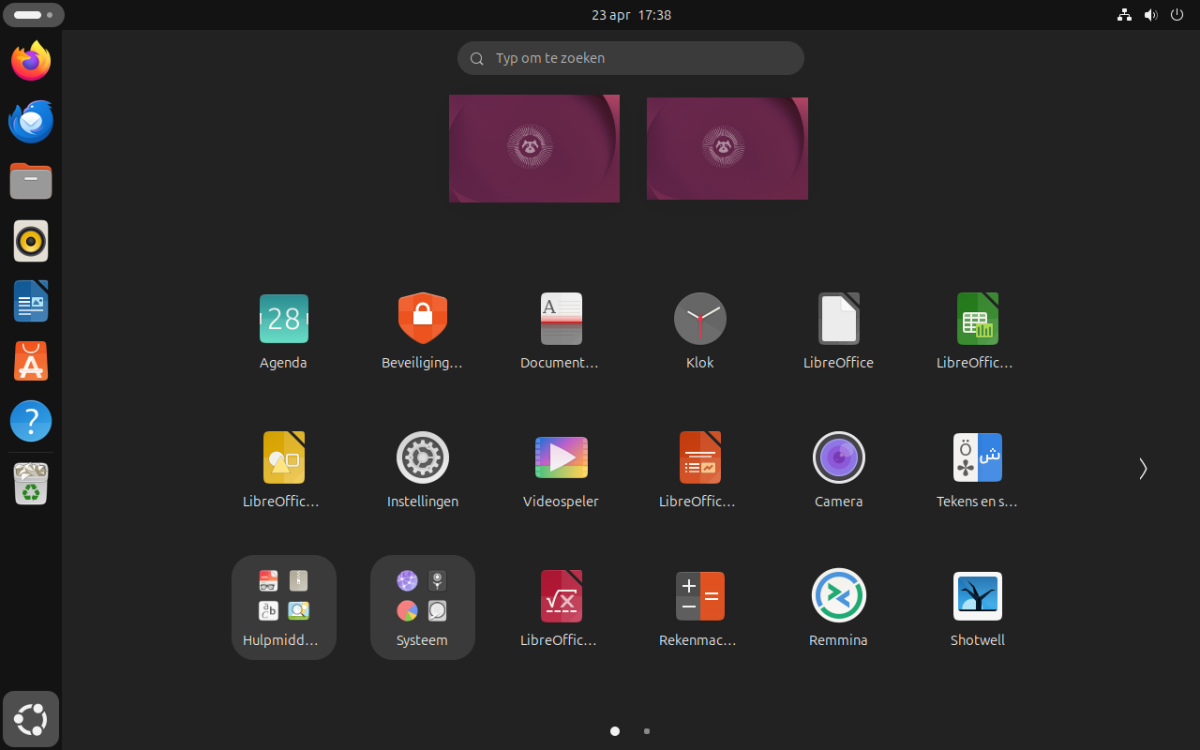Launch the Klok clock application
This screenshot has width=1200, height=750.
point(700,320)
